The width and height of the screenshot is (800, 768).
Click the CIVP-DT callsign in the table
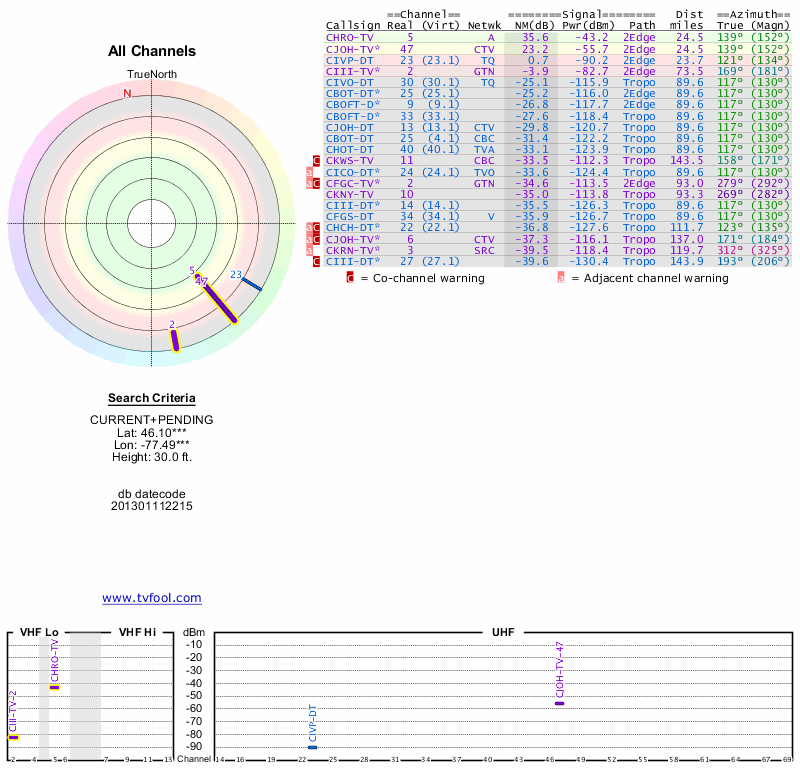tap(349, 59)
